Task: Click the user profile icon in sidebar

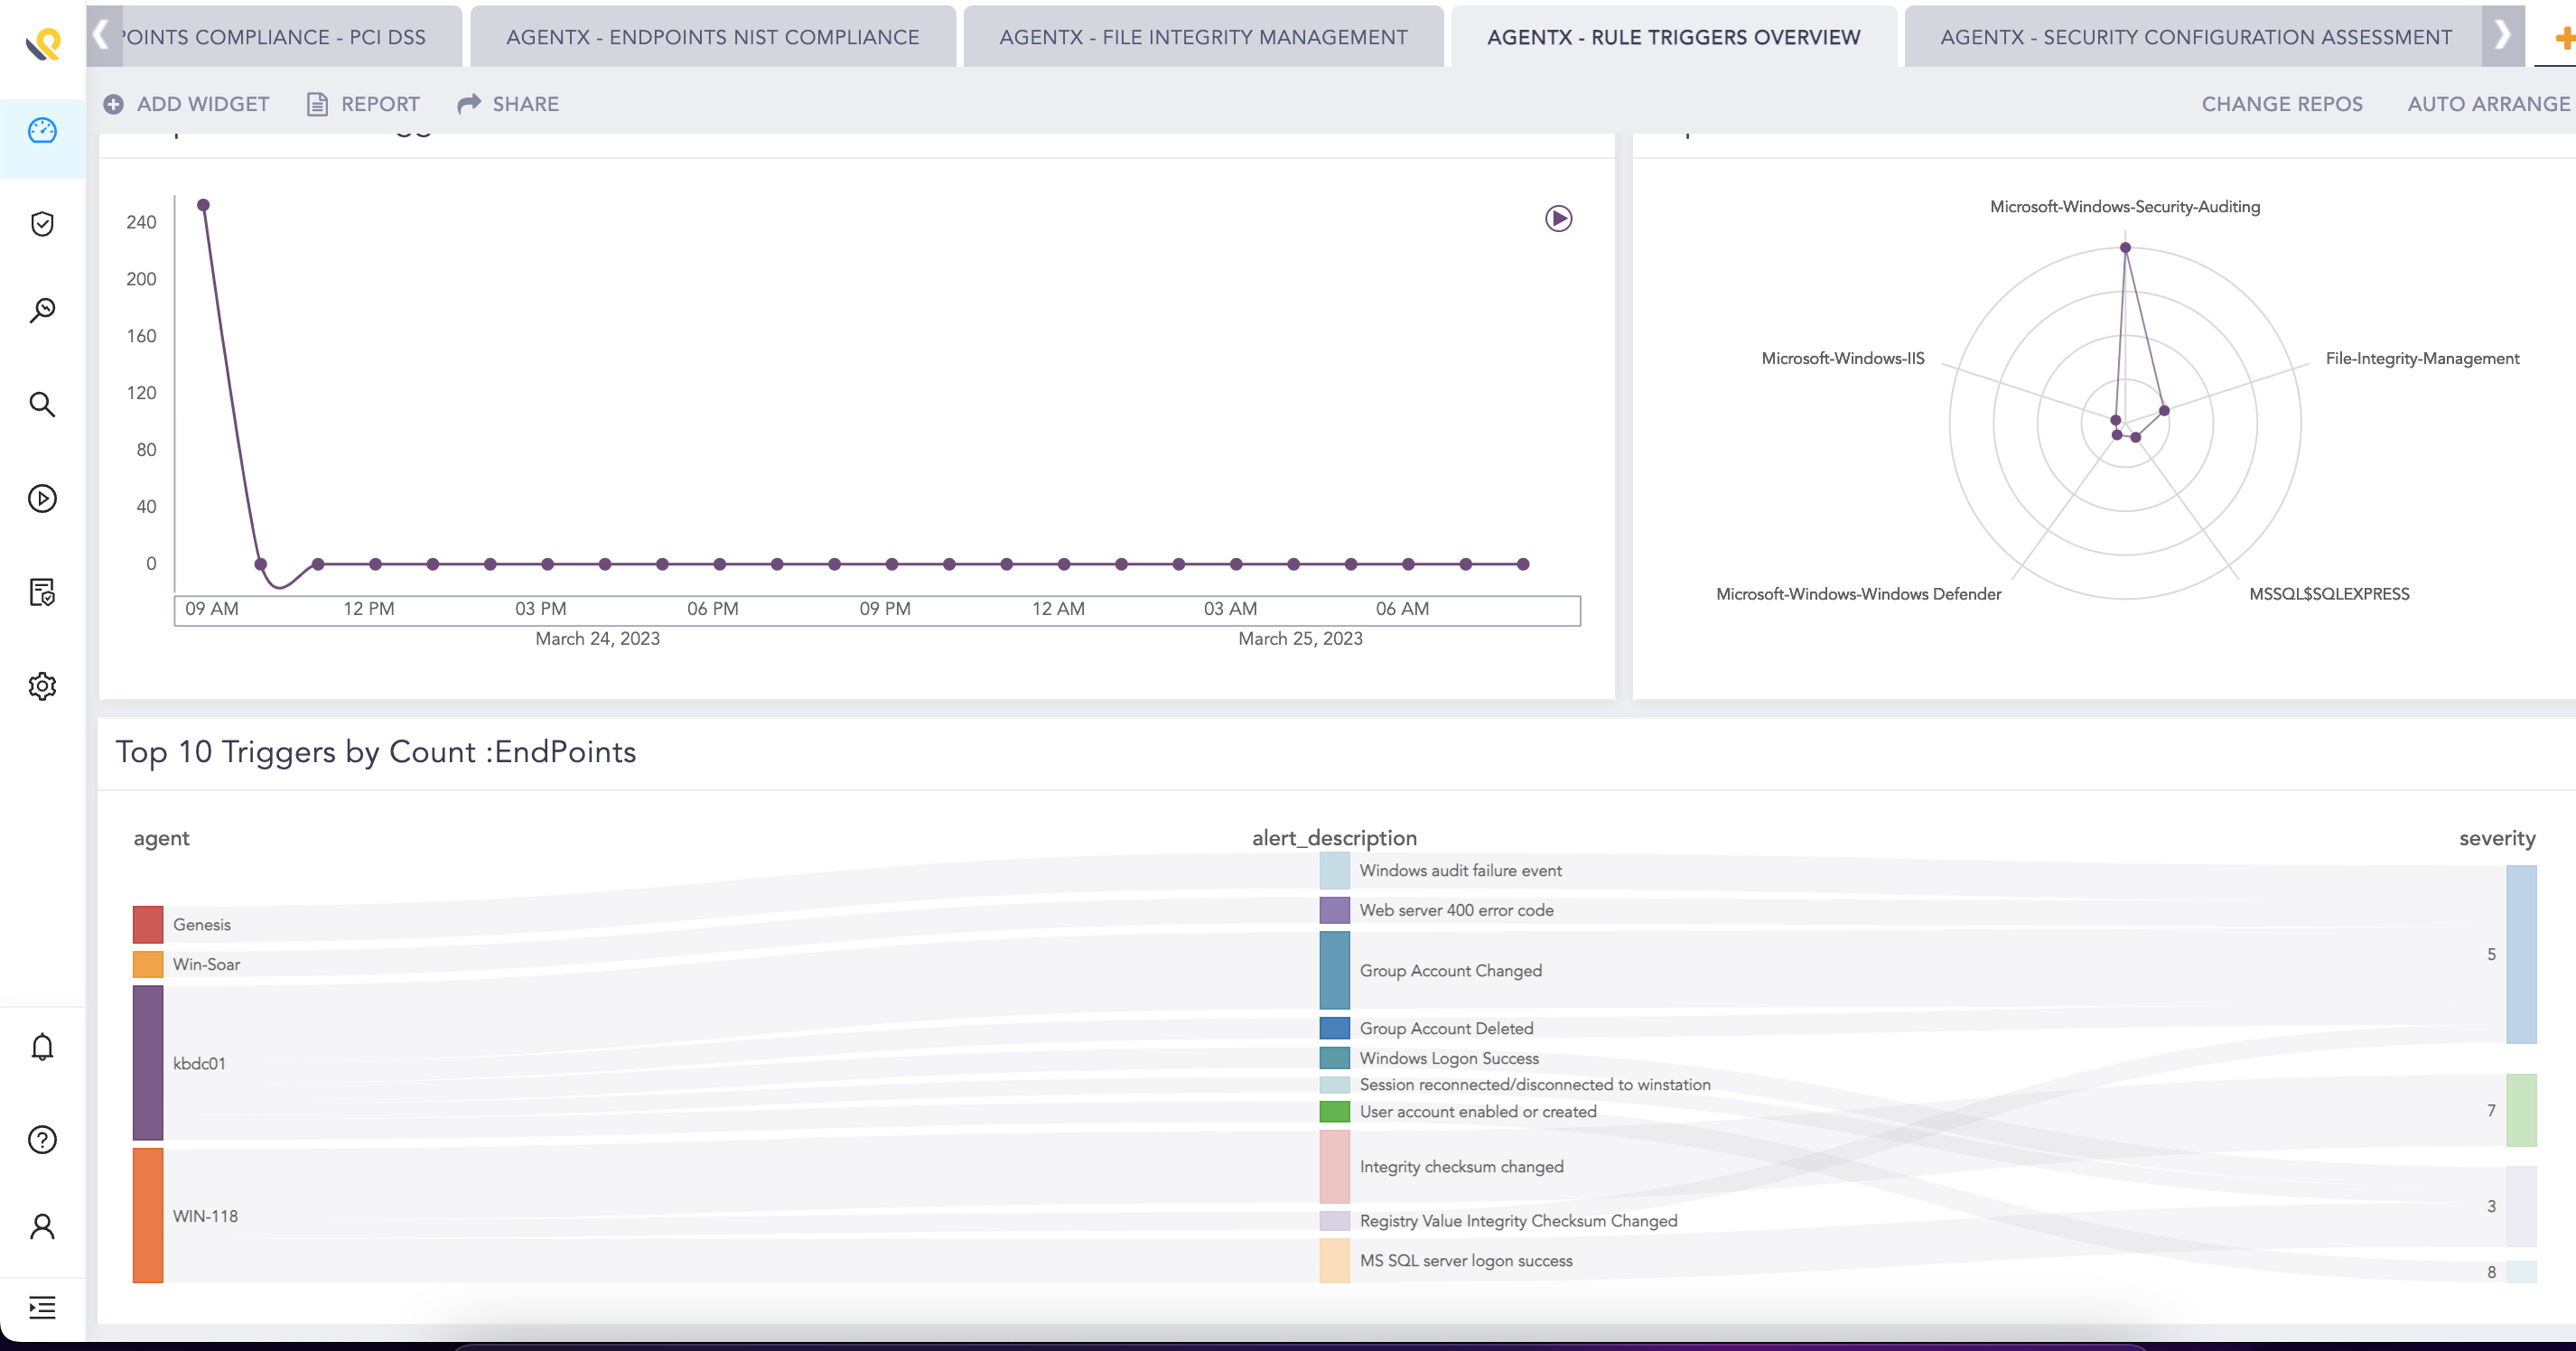Action: 41,1225
